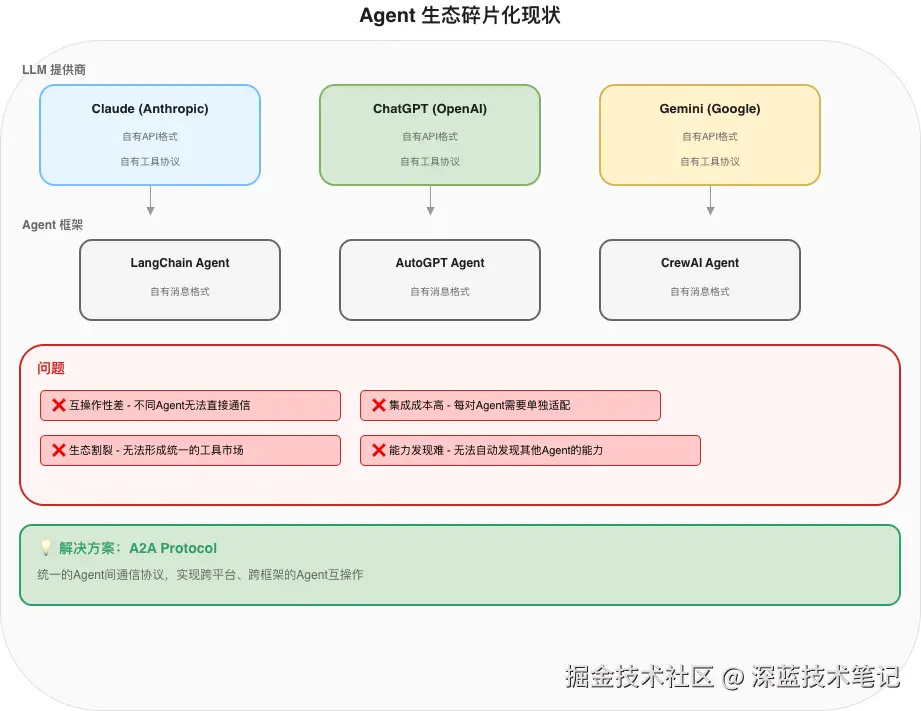The width and height of the screenshot is (921, 711).
Task: Click the text '互操作性差 - 不同Agent无法直接通信'
Action: click(x=160, y=405)
